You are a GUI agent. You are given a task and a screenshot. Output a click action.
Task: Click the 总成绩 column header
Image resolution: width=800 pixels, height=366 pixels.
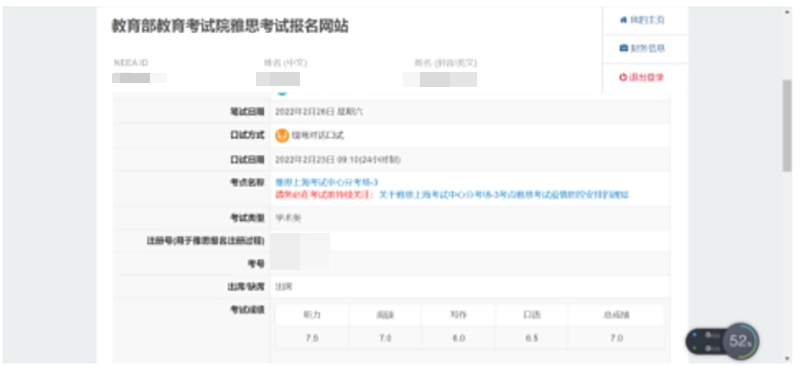click(x=617, y=315)
